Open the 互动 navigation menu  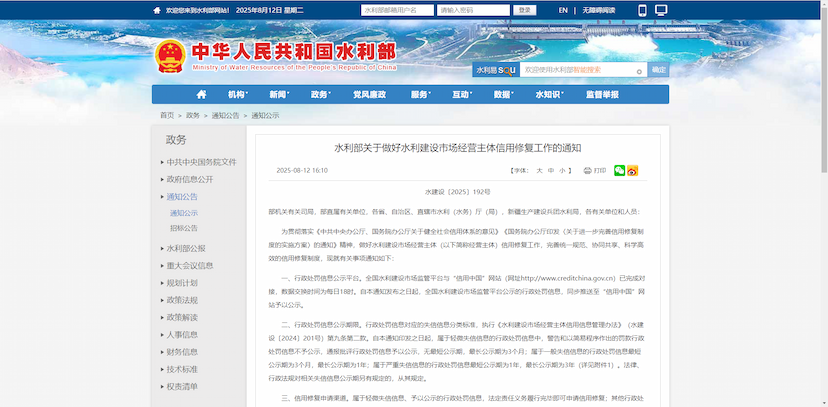[462, 94]
